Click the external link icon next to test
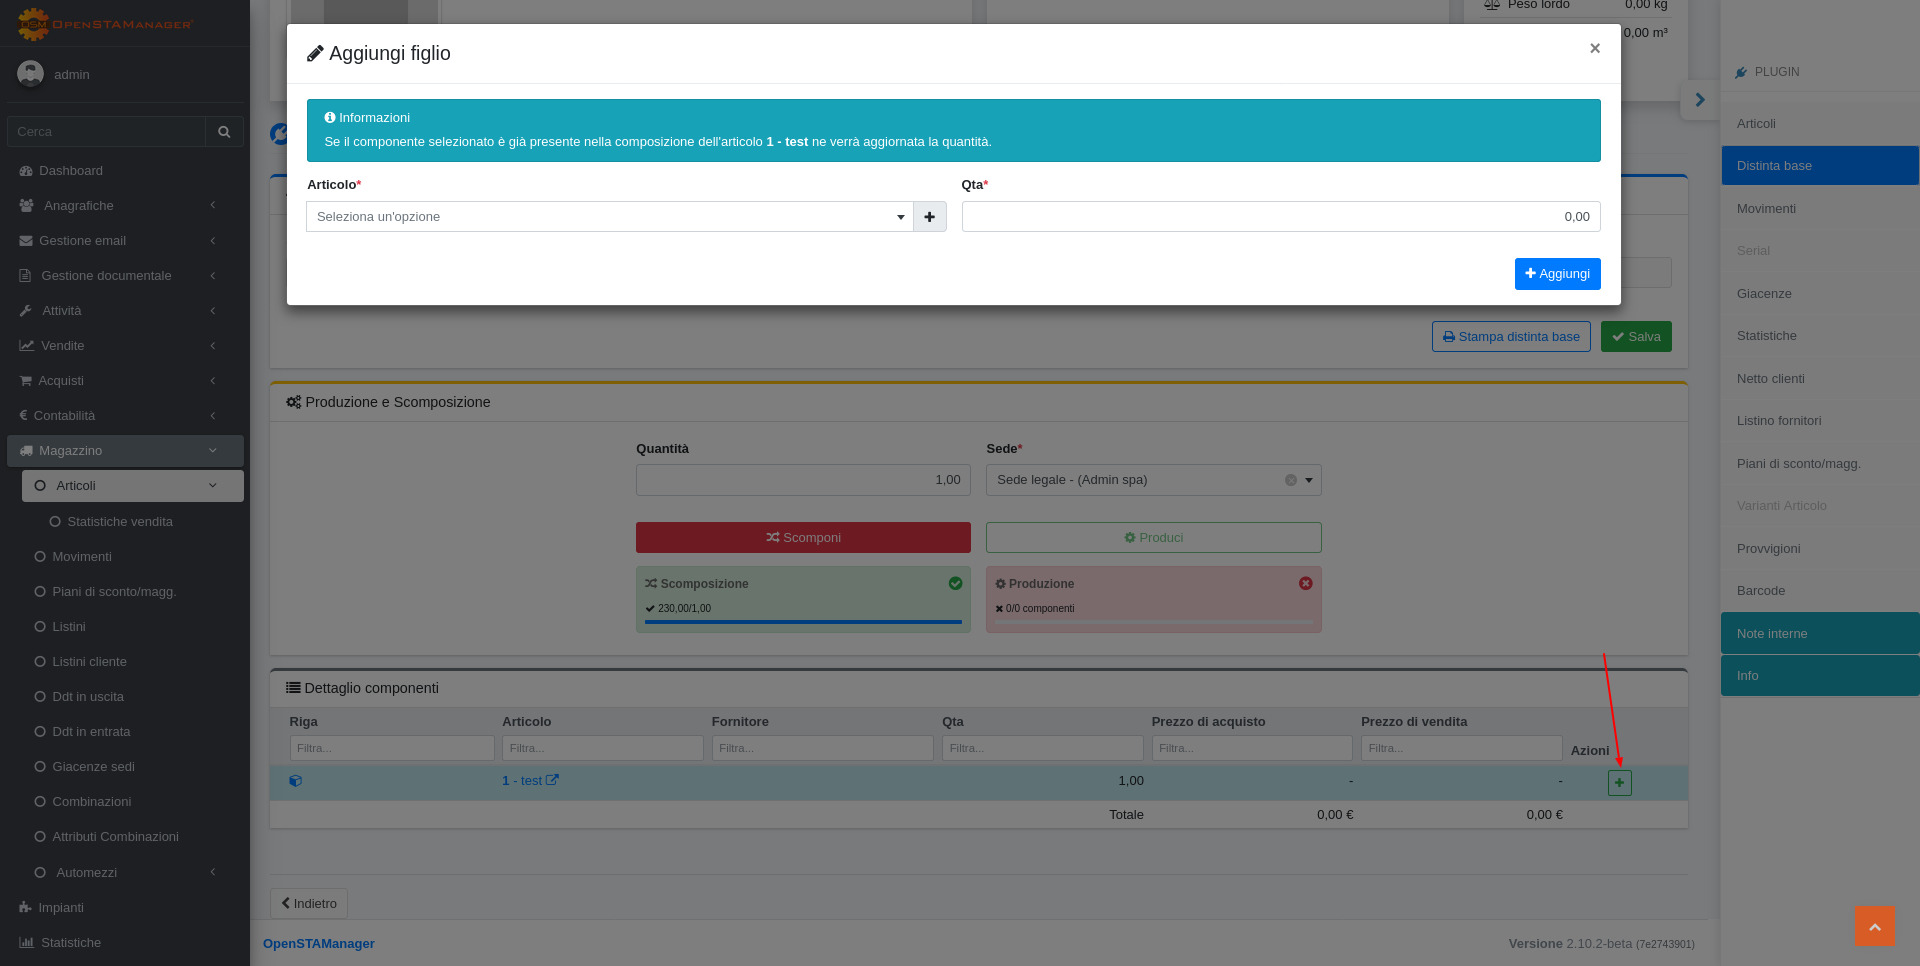The image size is (1920, 966). pos(552,780)
